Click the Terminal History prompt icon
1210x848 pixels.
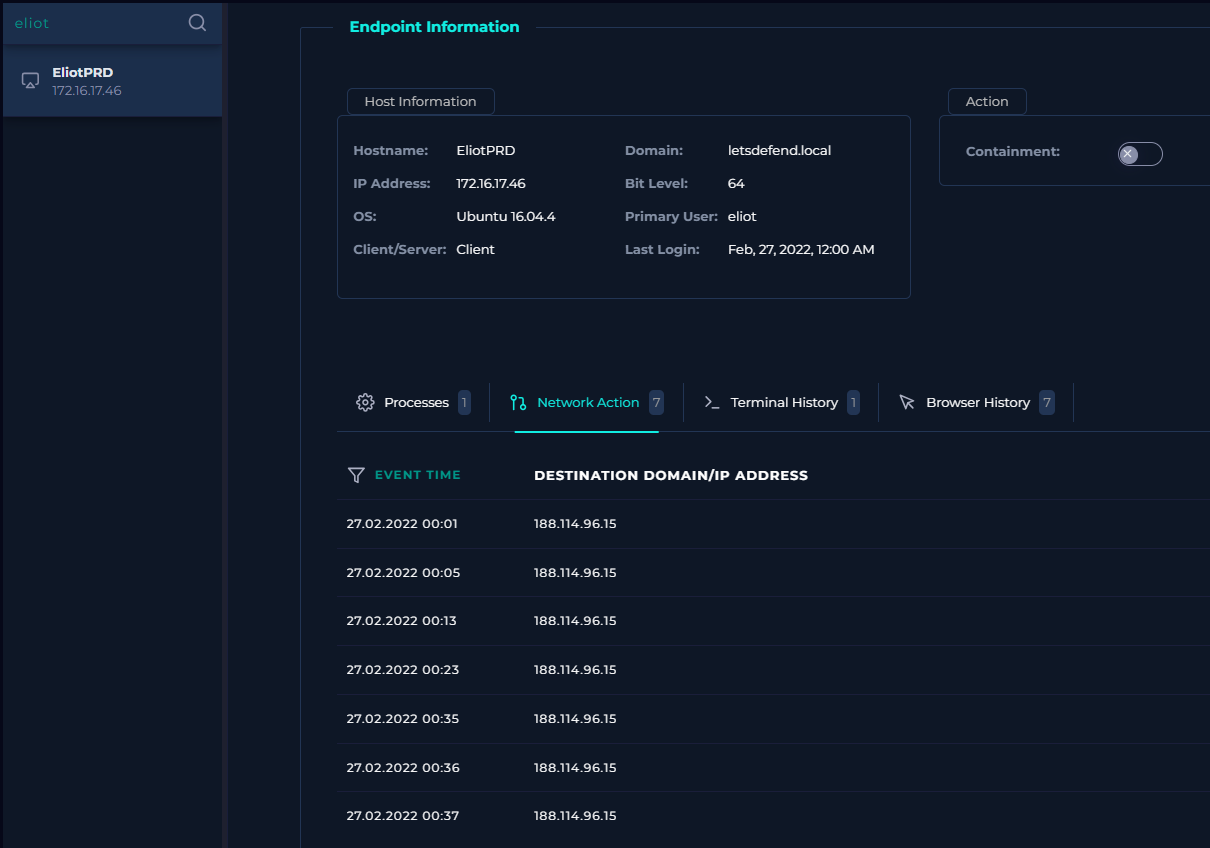coord(712,402)
